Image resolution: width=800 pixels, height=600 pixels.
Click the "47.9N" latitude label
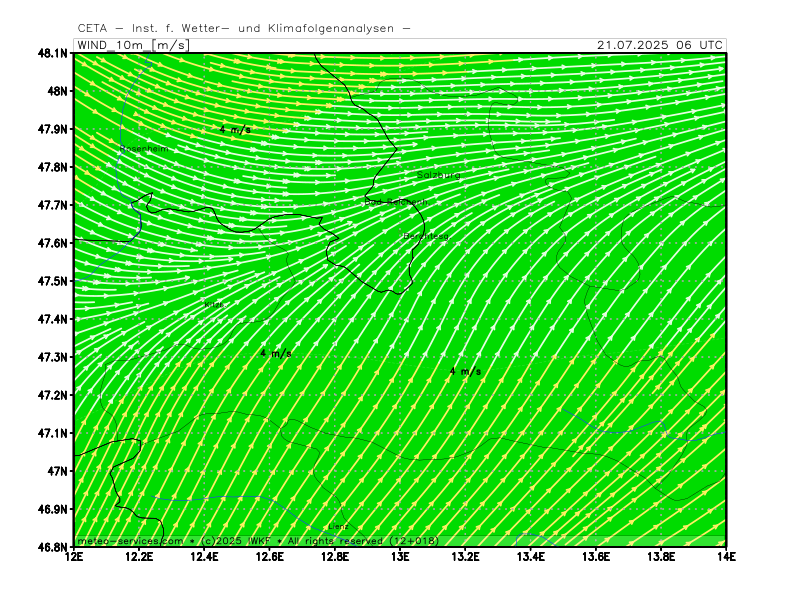click(x=53, y=129)
